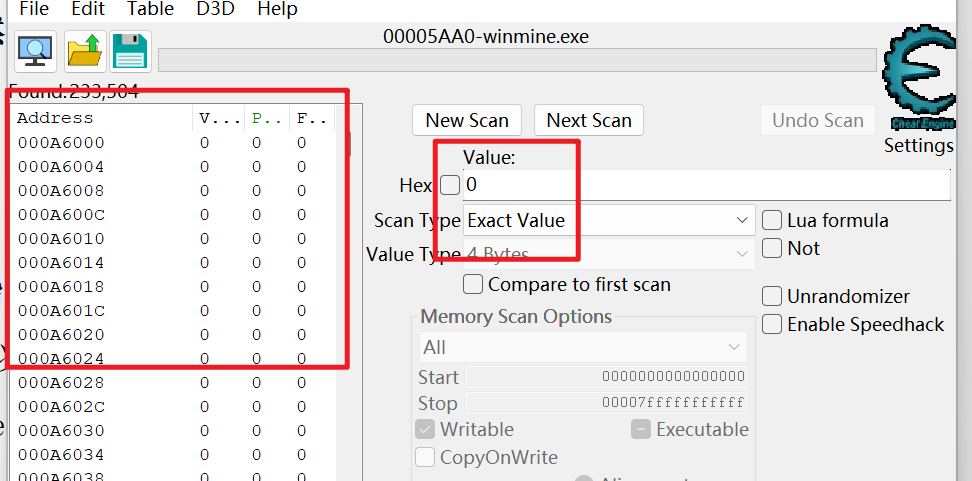Expand the Memory Scan Options All dropdown
972x481 pixels.
583,347
